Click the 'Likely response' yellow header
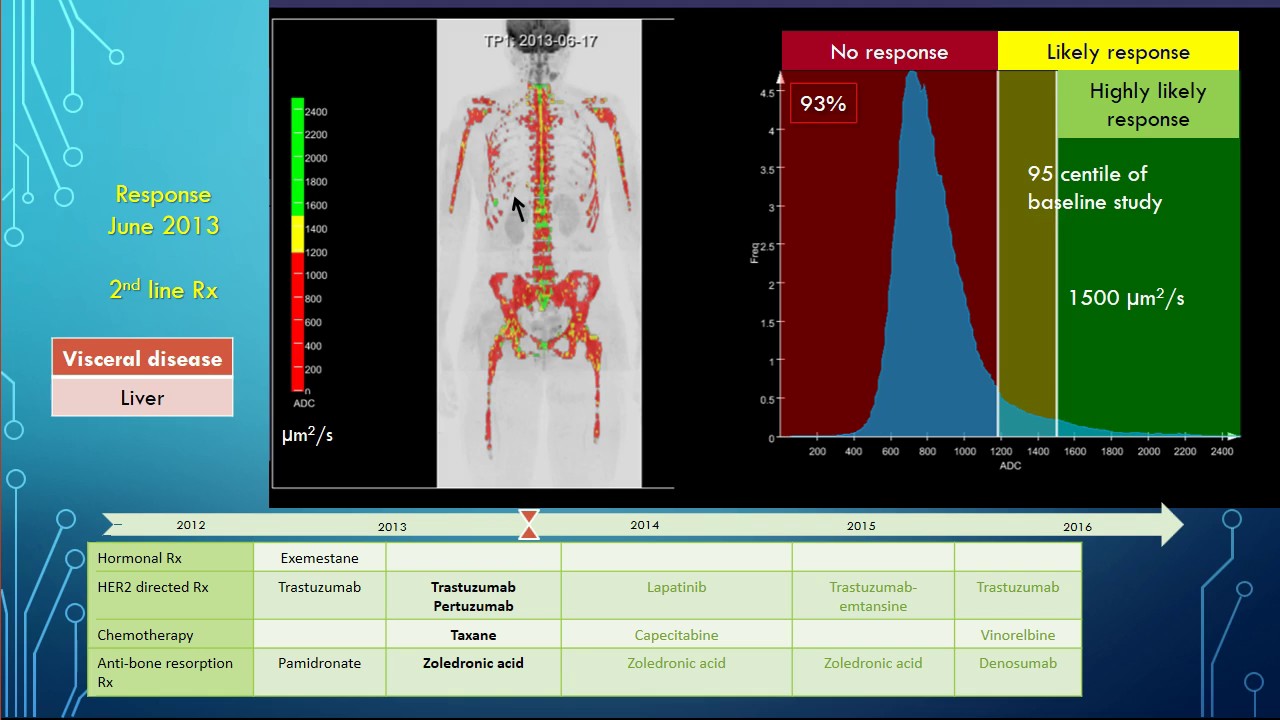This screenshot has width=1280, height=720. pos(1118,52)
